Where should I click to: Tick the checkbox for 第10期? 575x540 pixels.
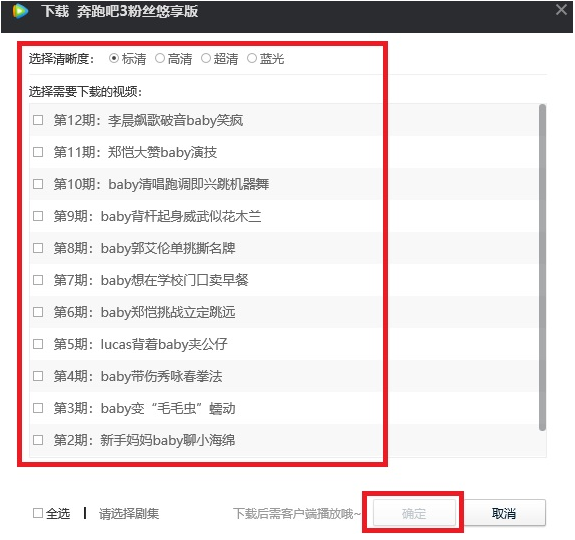pyautogui.click(x=38, y=184)
